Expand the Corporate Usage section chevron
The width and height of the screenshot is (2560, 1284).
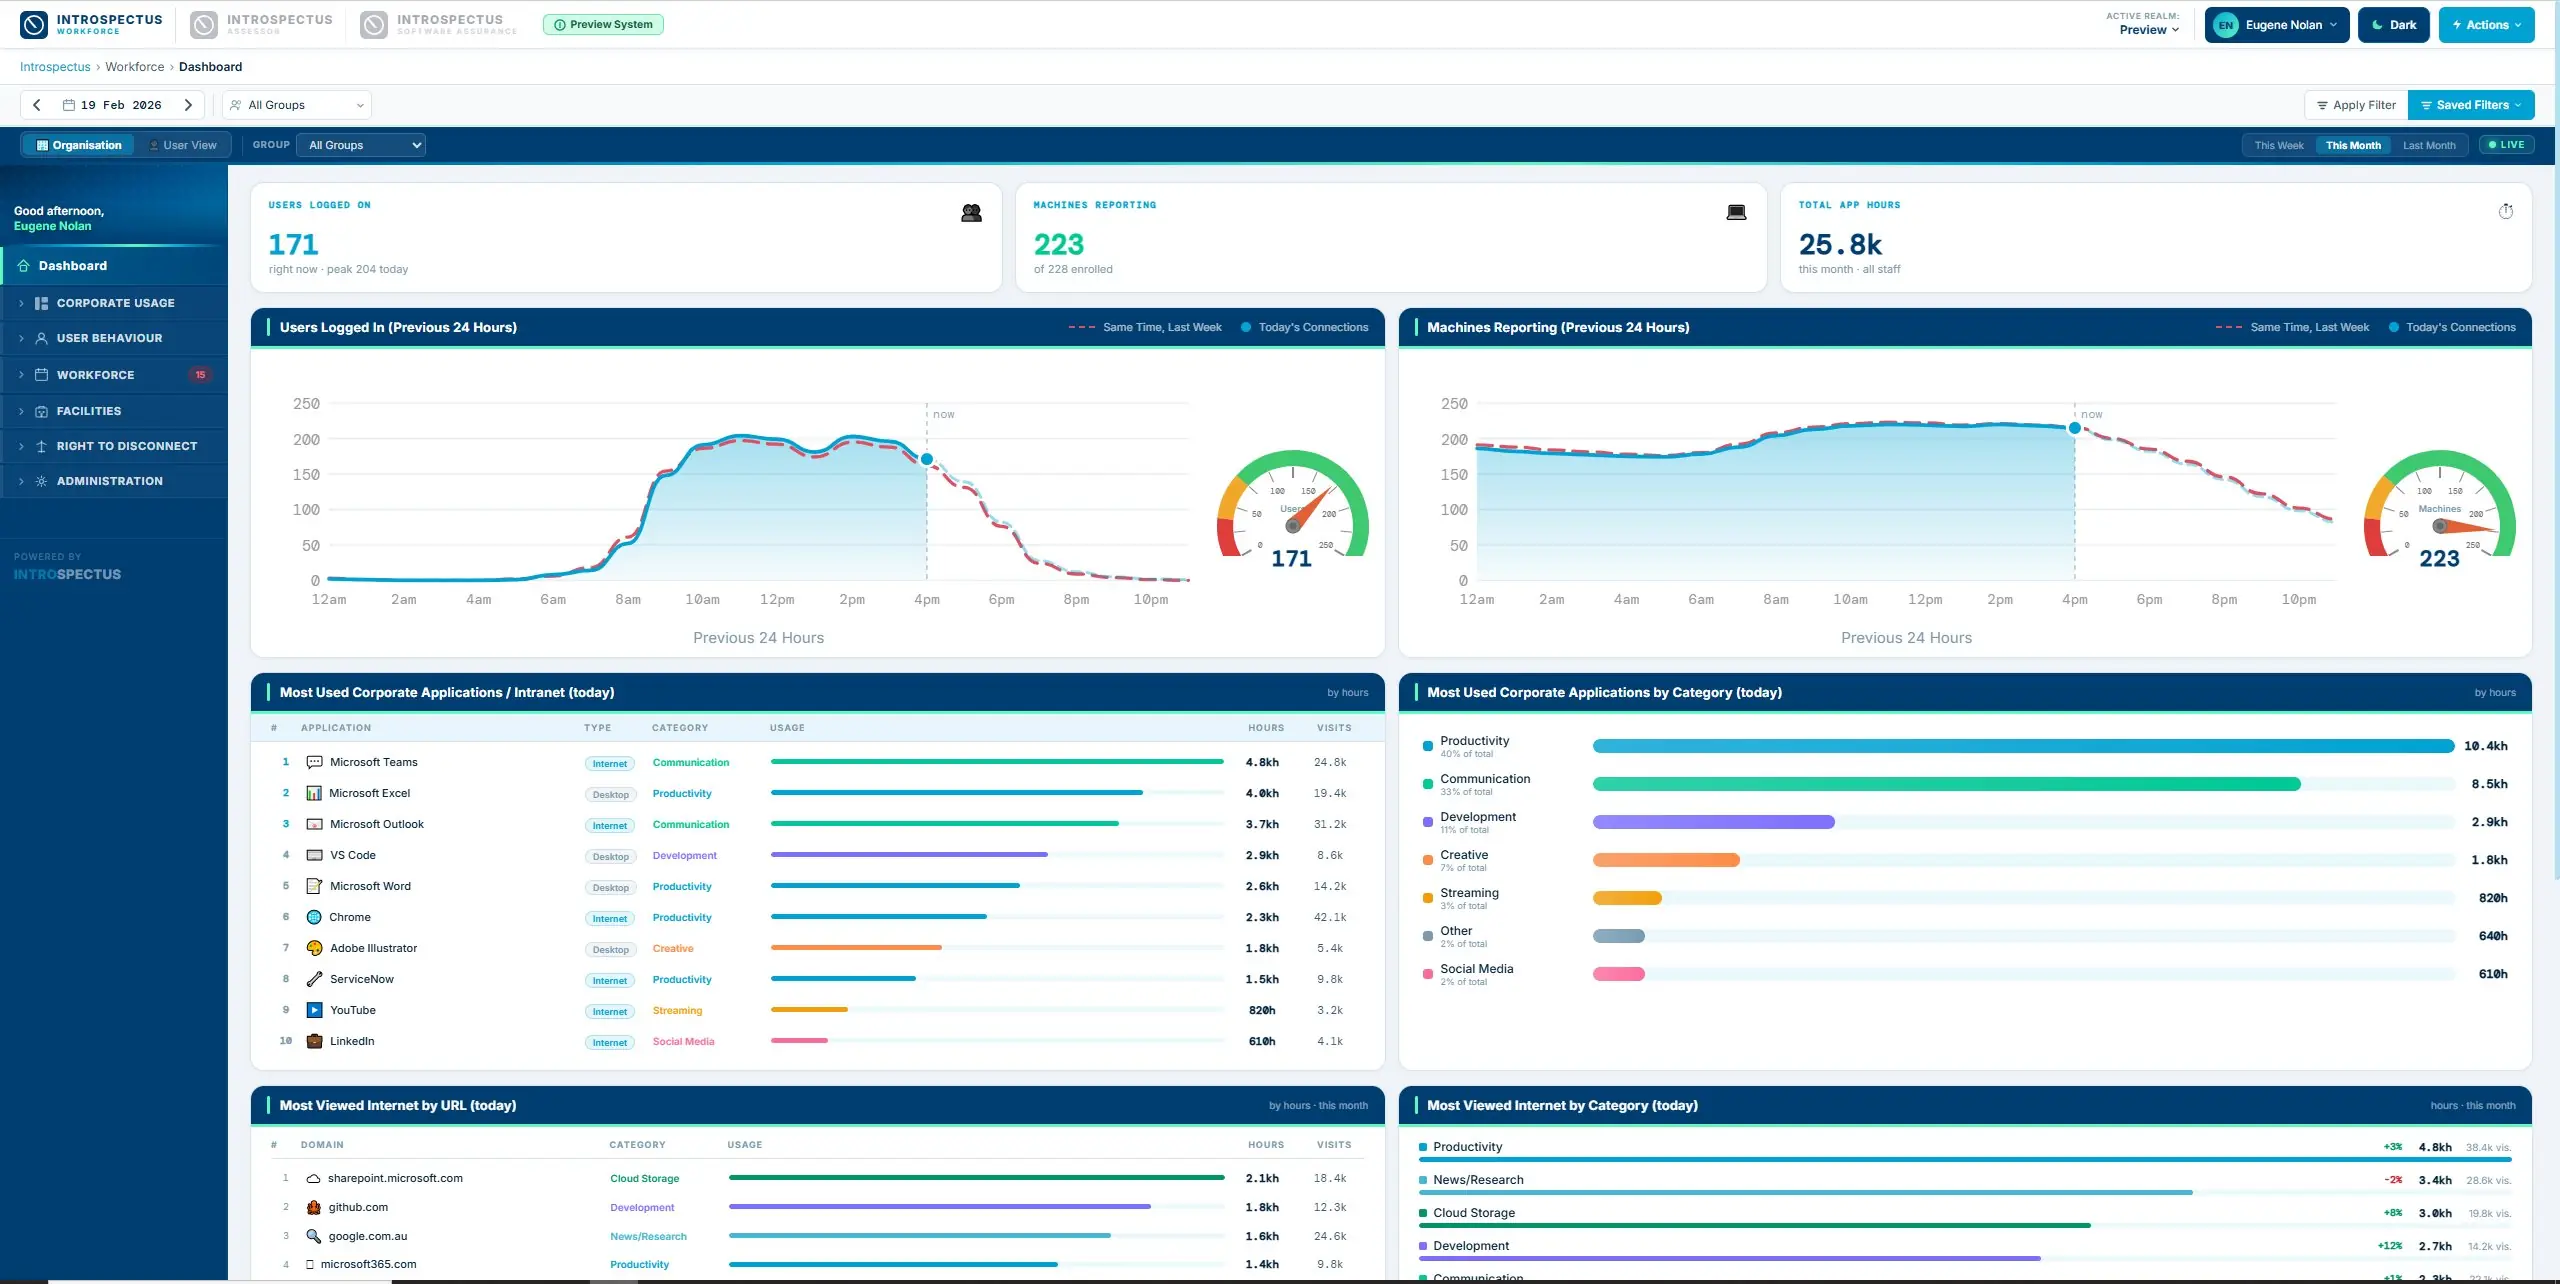click(x=21, y=303)
